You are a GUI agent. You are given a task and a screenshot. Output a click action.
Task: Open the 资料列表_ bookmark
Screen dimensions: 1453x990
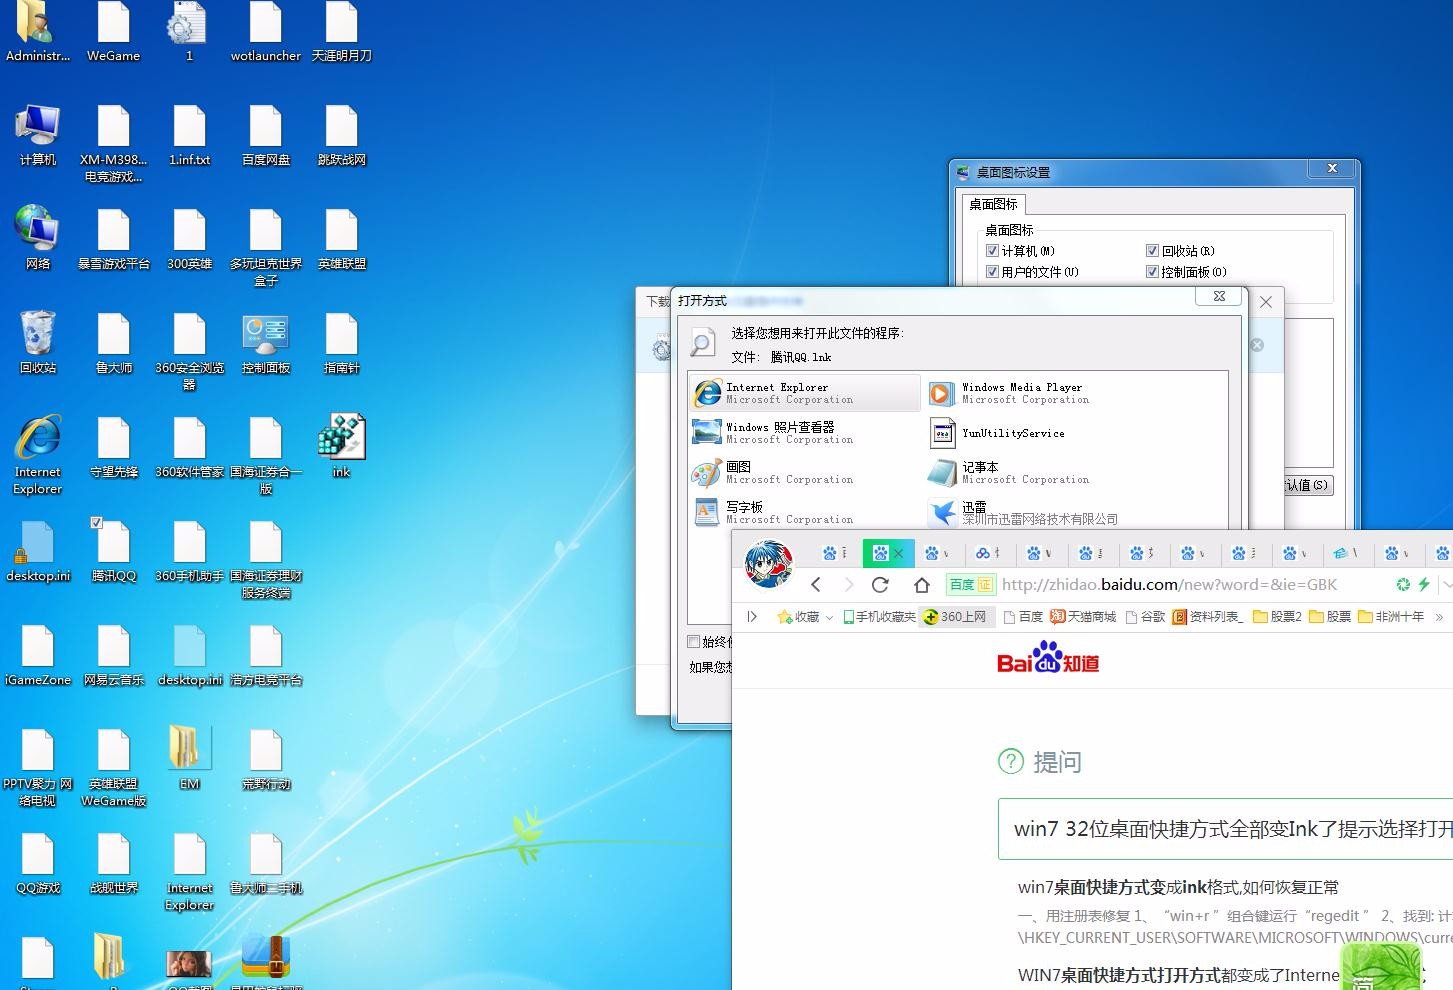tap(1208, 617)
